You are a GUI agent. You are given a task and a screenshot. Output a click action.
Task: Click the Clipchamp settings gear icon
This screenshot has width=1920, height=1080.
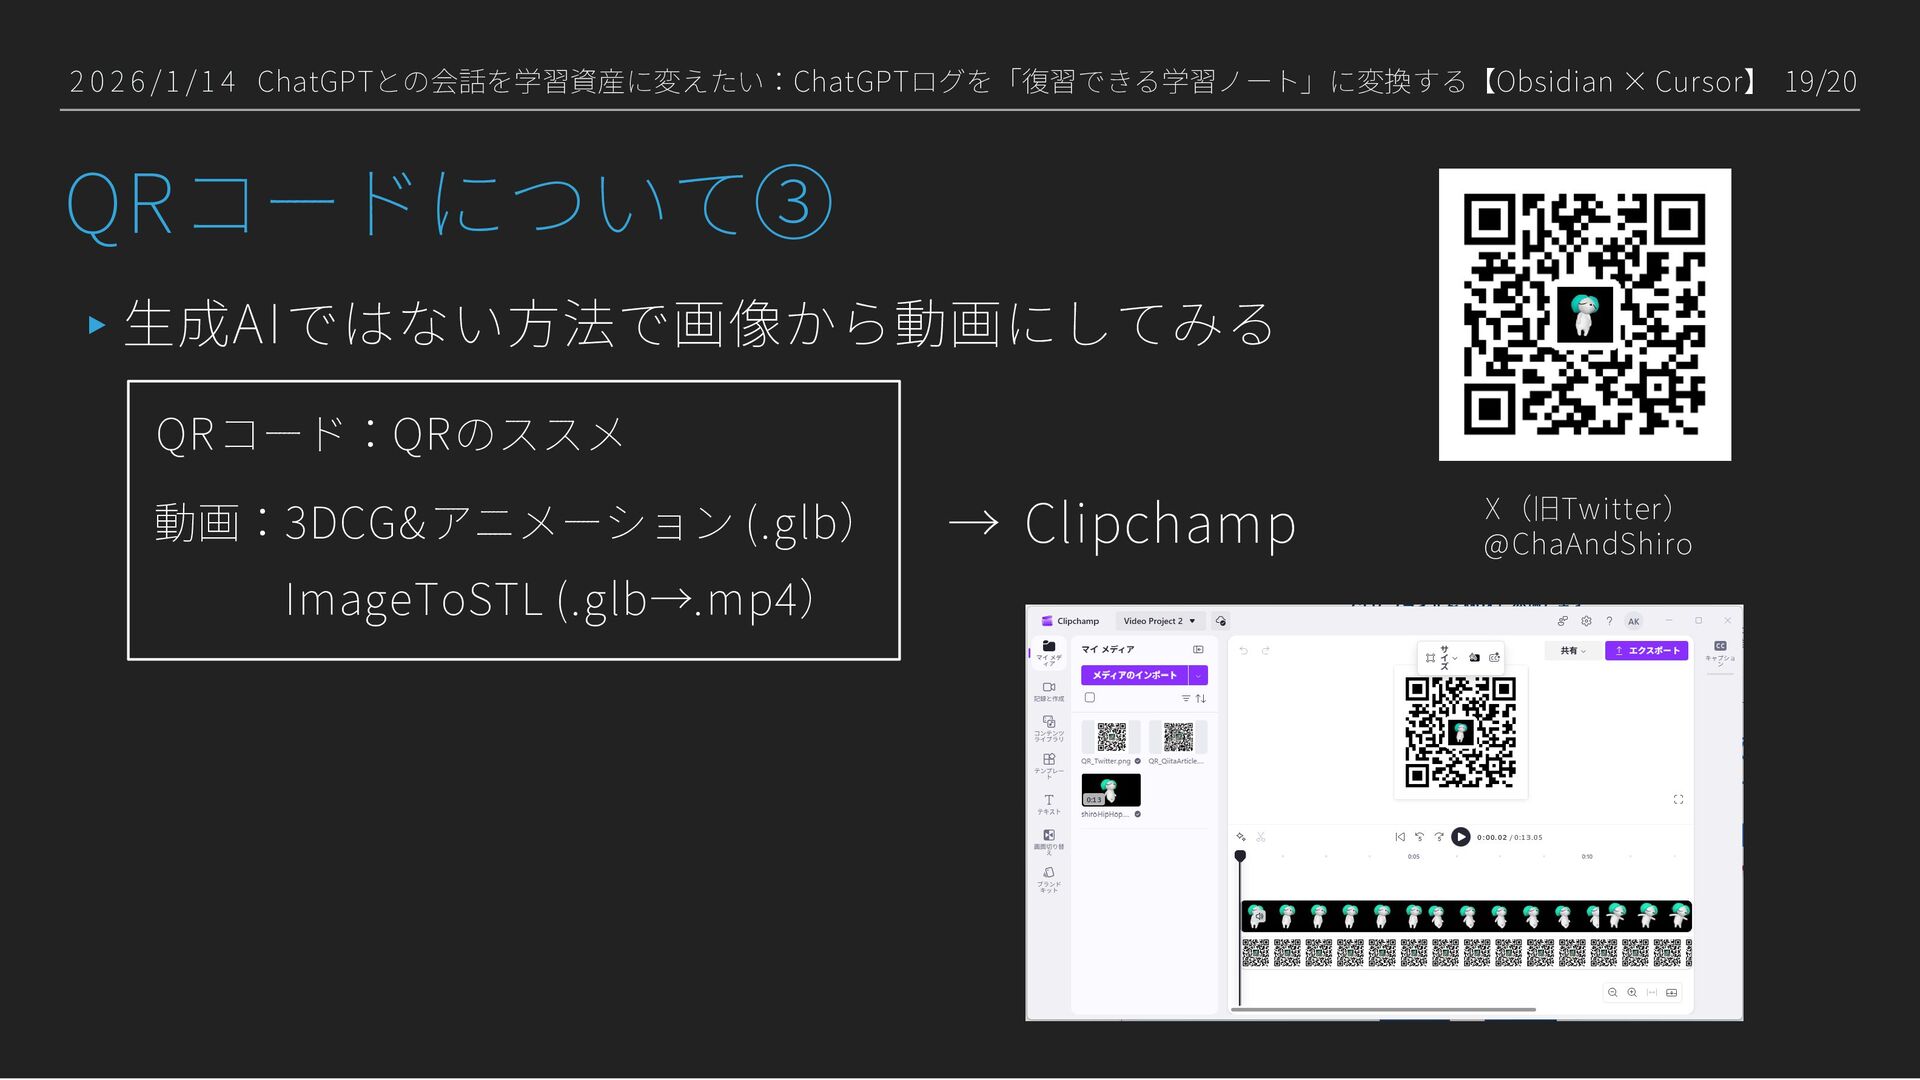point(1586,621)
